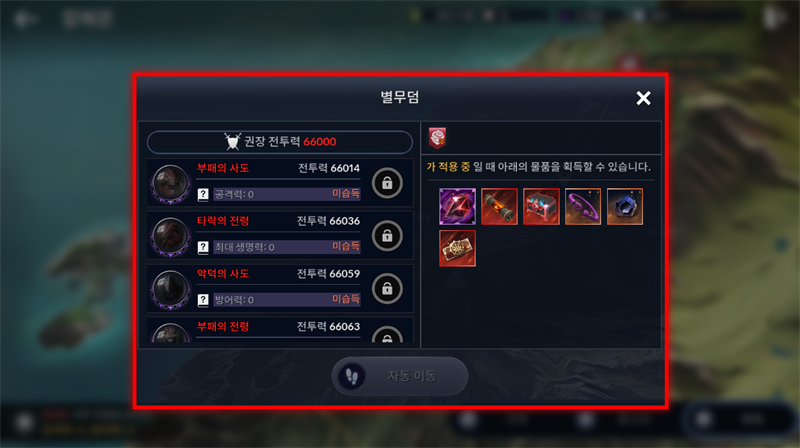800x448 pixels.
Task: Select the red ticket reward item
Action: tap(457, 248)
